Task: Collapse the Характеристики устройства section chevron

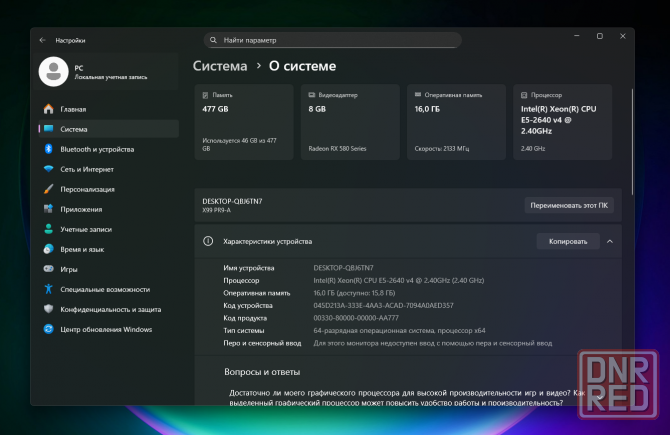Action: pyautogui.click(x=610, y=241)
